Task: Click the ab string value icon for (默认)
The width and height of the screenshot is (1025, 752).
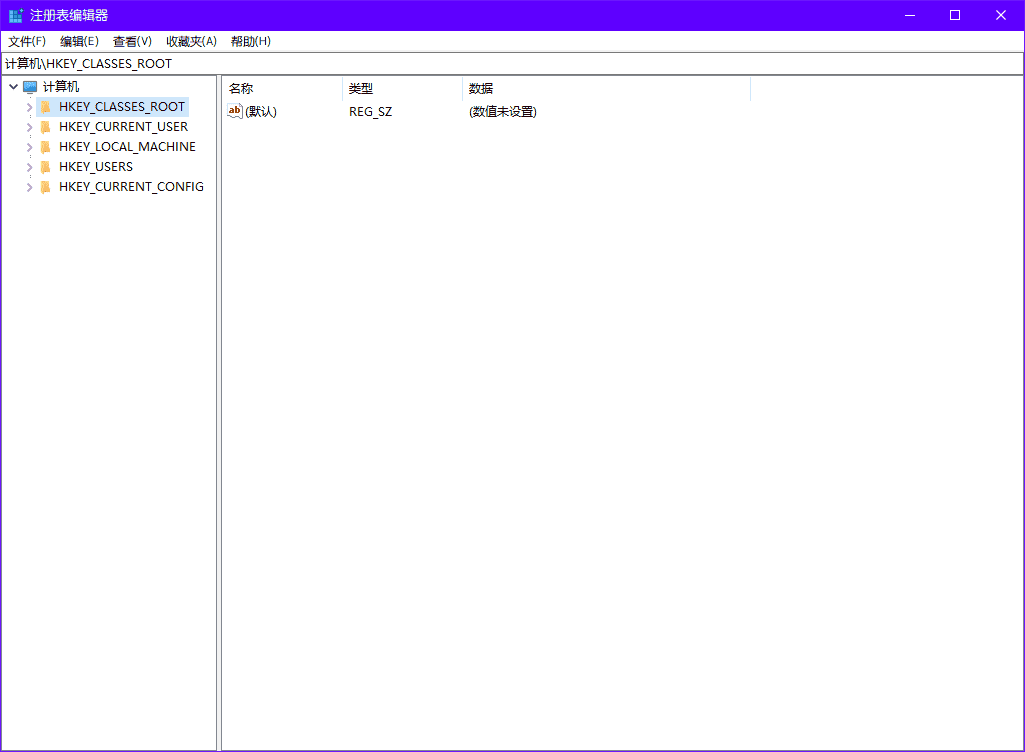Action: click(x=235, y=111)
